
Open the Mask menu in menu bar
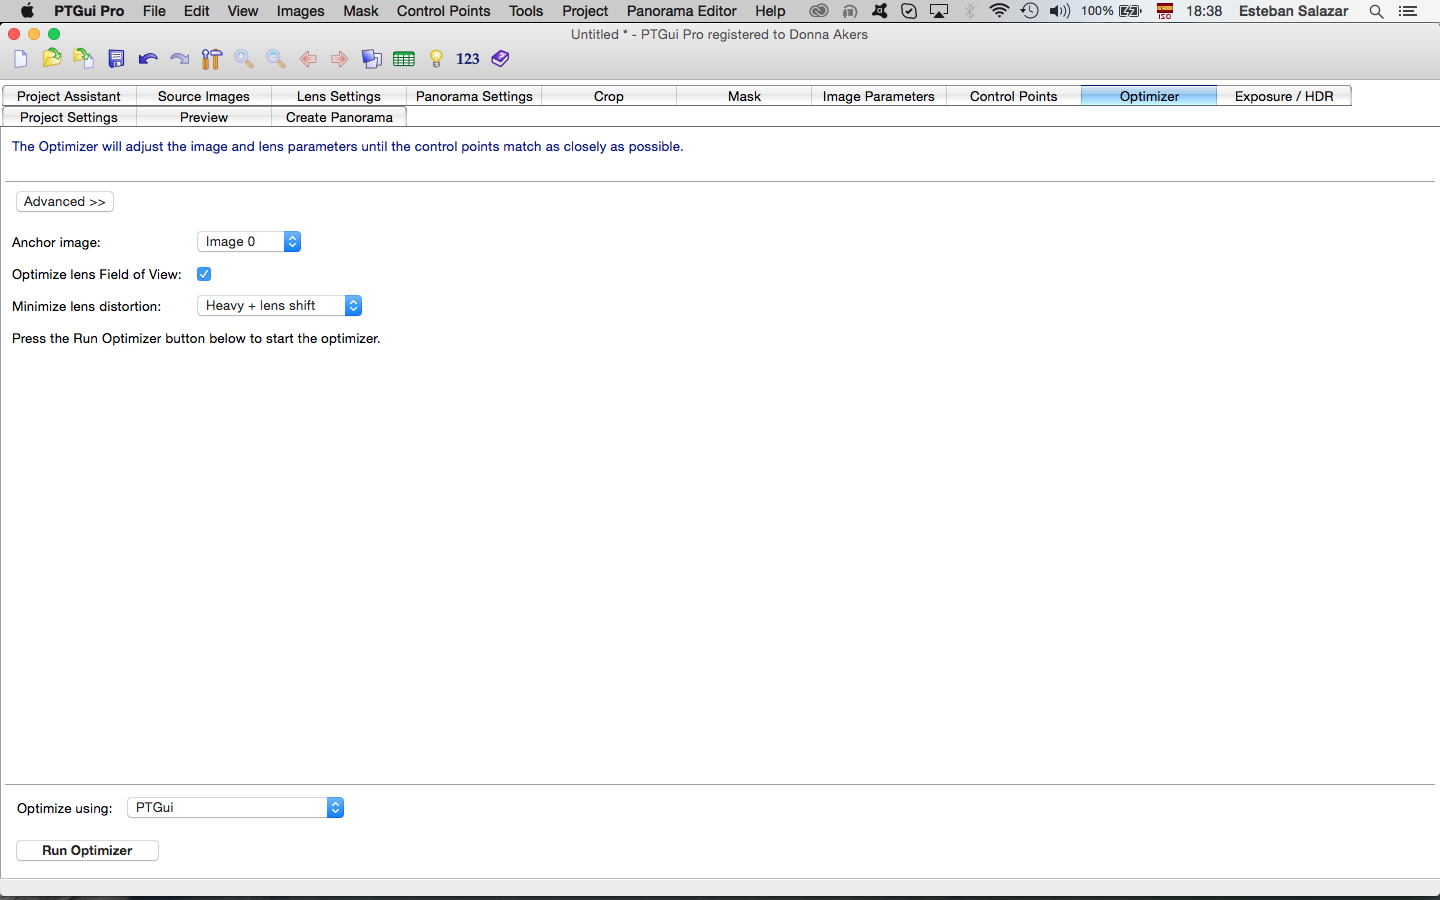[x=360, y=11]
